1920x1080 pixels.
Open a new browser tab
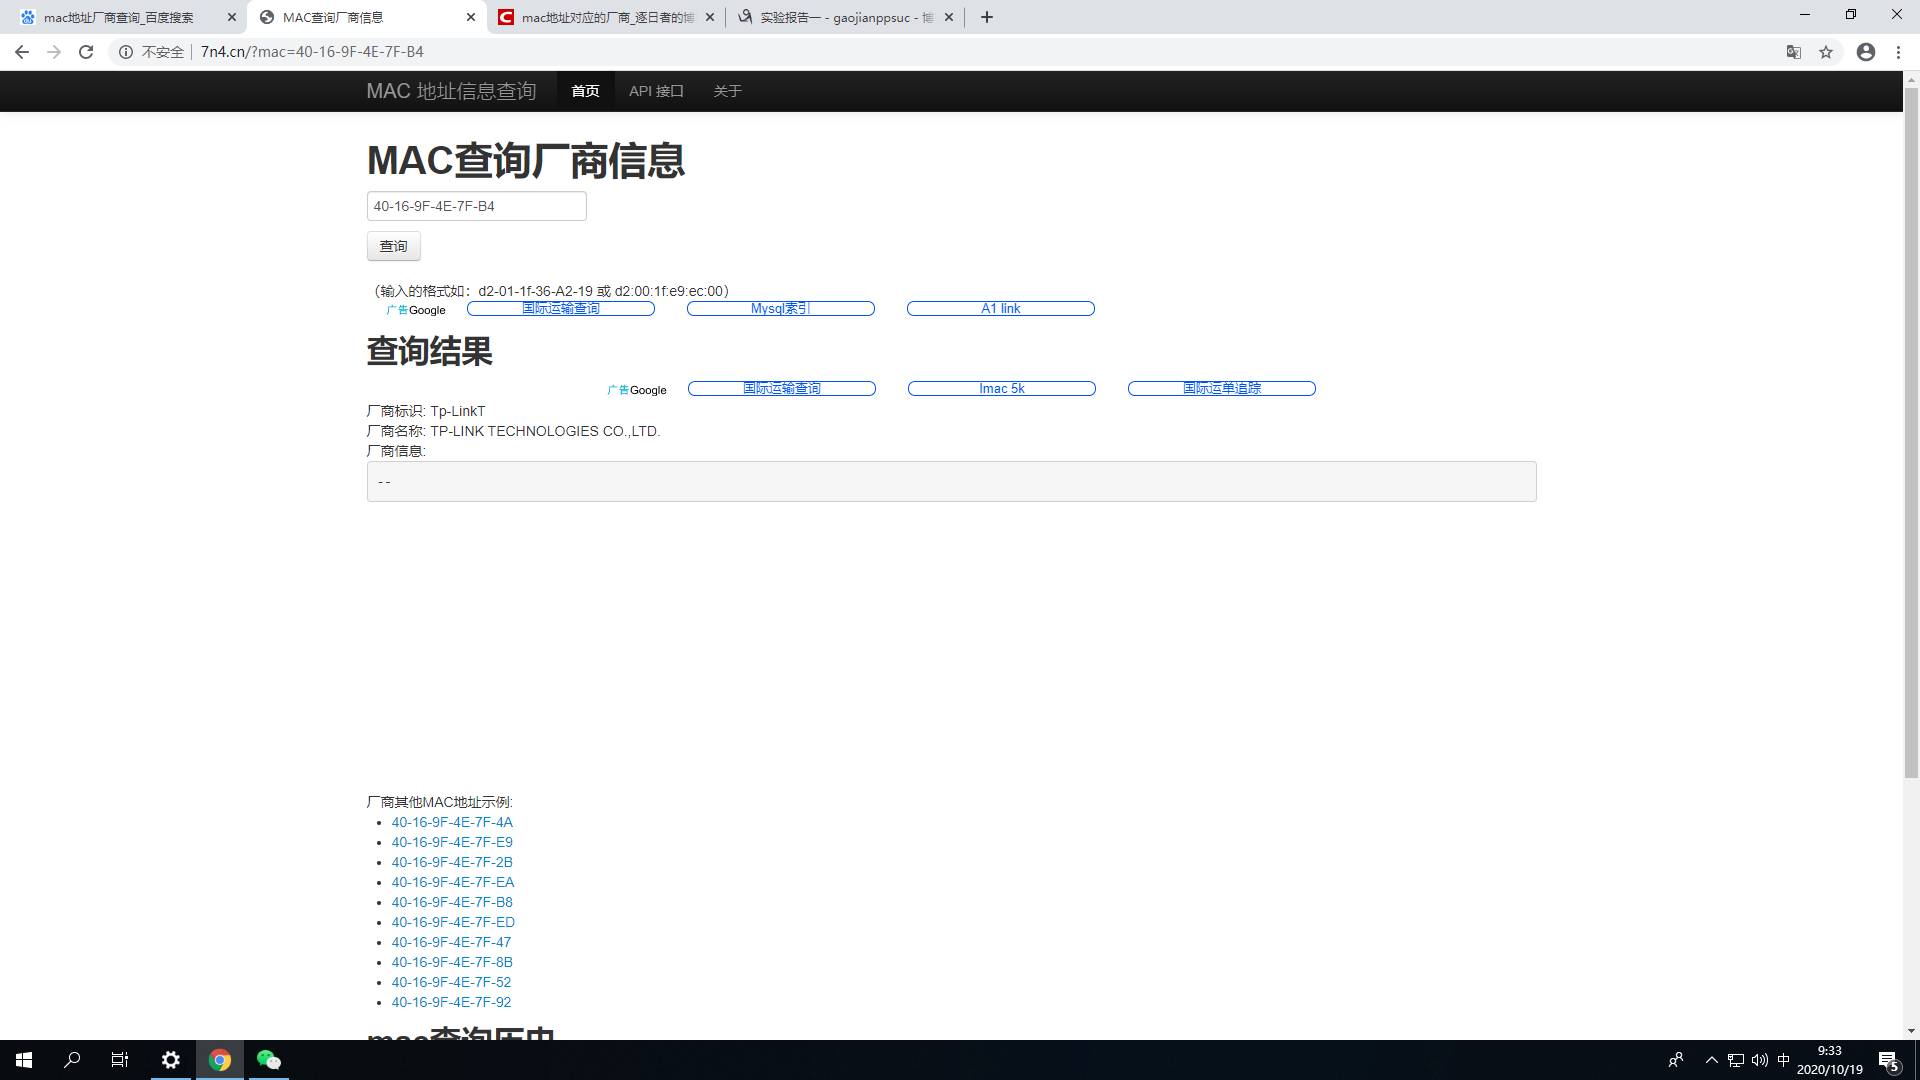tap(987, 17)
